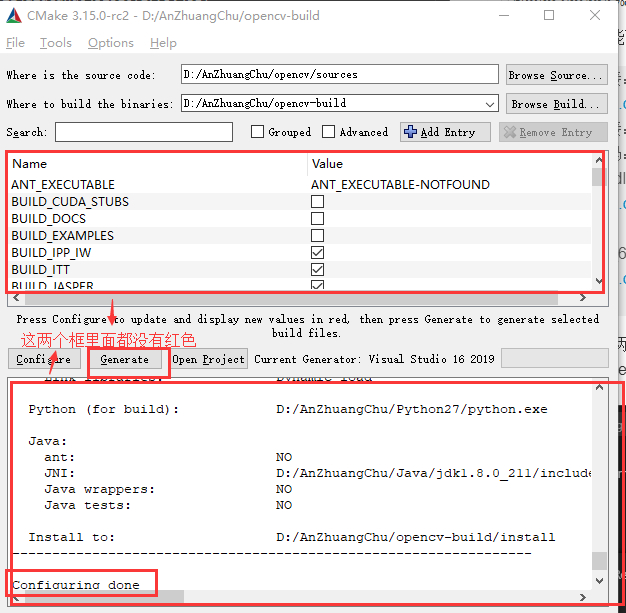626x613 pixels.
Task: Select the BUILD_ITT name
Action: tap(41, 270)
